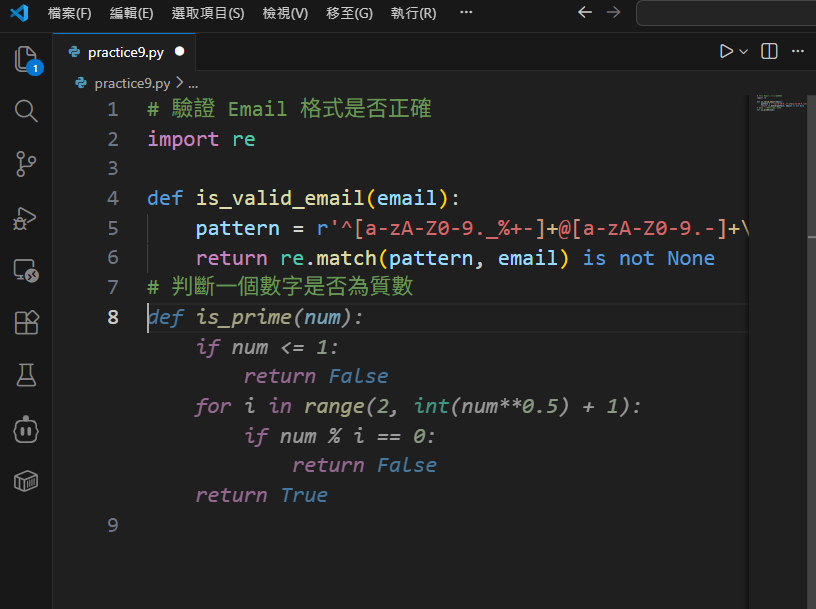Viewport: 816px width, 609px height.
Task: Split the editor to the right
Action: 769,51
